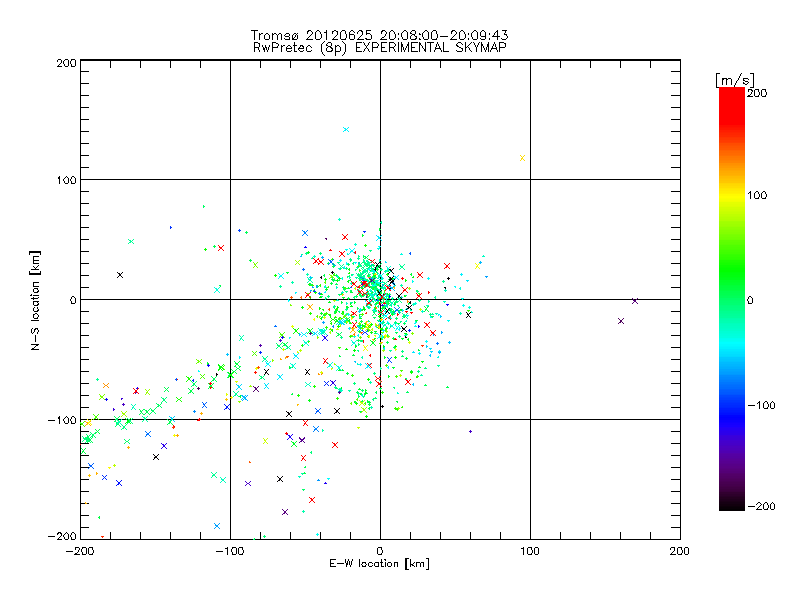
Task: Click the x-axis tick label "100"
Action: (530, 552)
